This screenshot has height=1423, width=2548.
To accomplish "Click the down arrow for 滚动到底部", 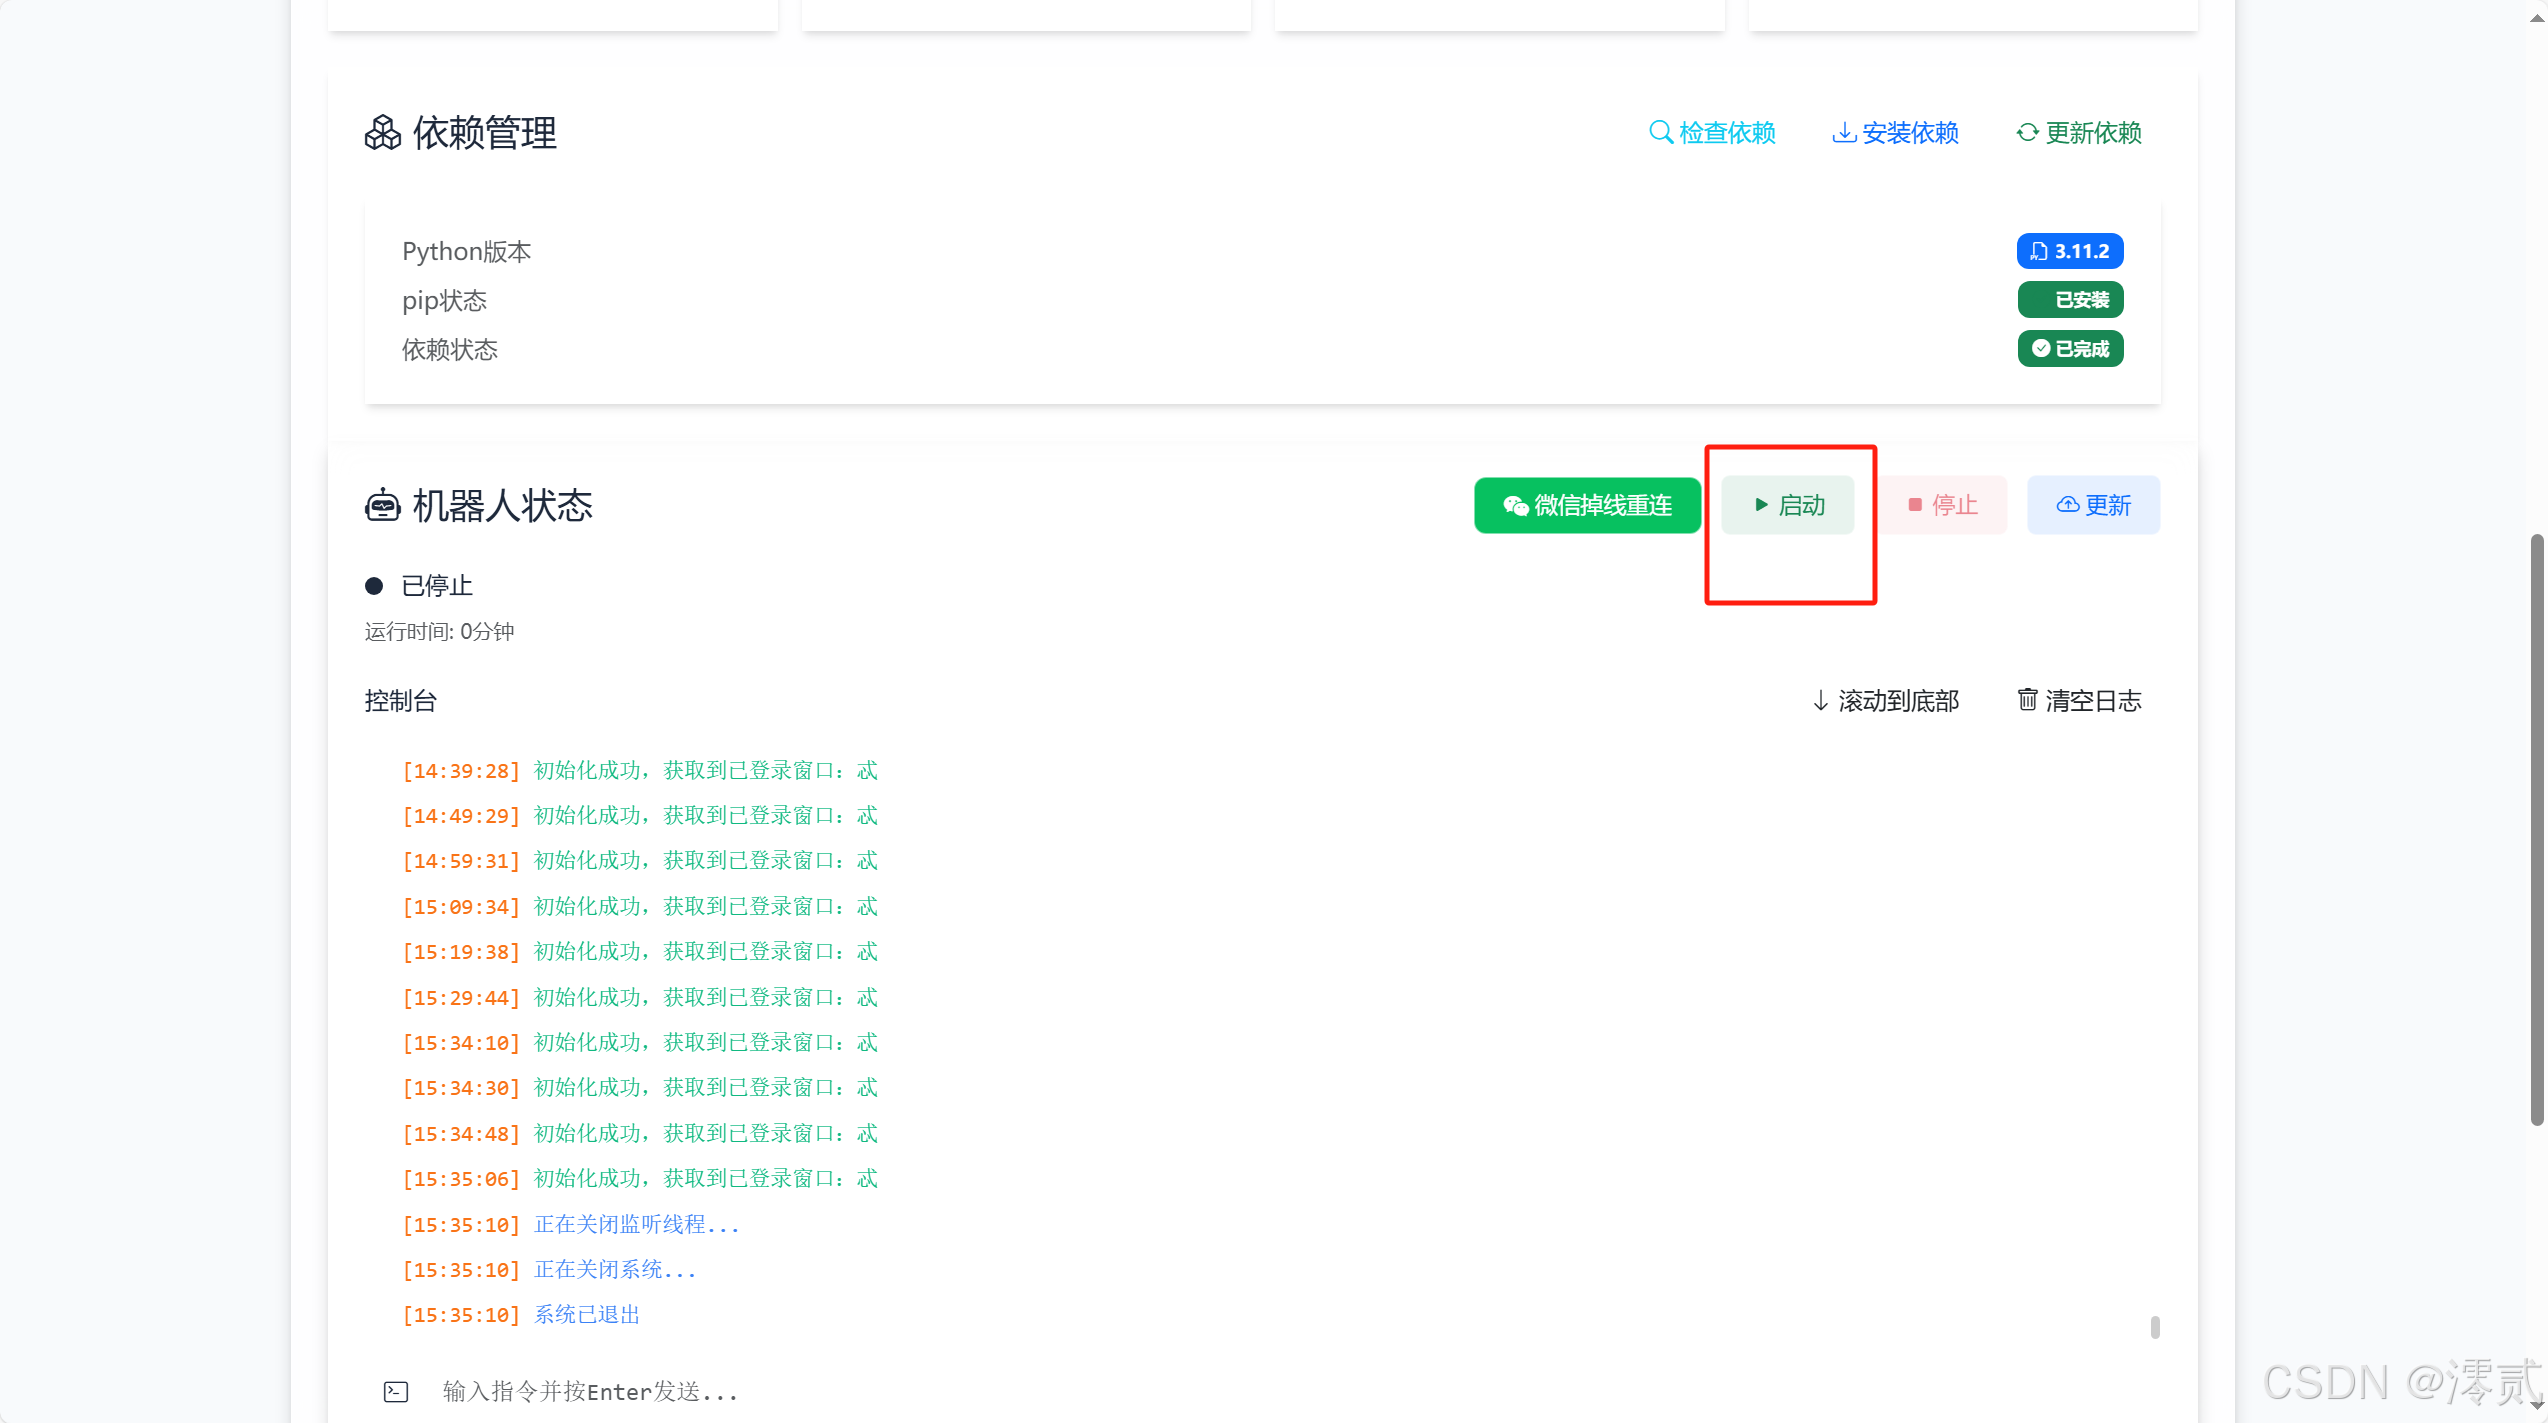I will coord(1821,700).
